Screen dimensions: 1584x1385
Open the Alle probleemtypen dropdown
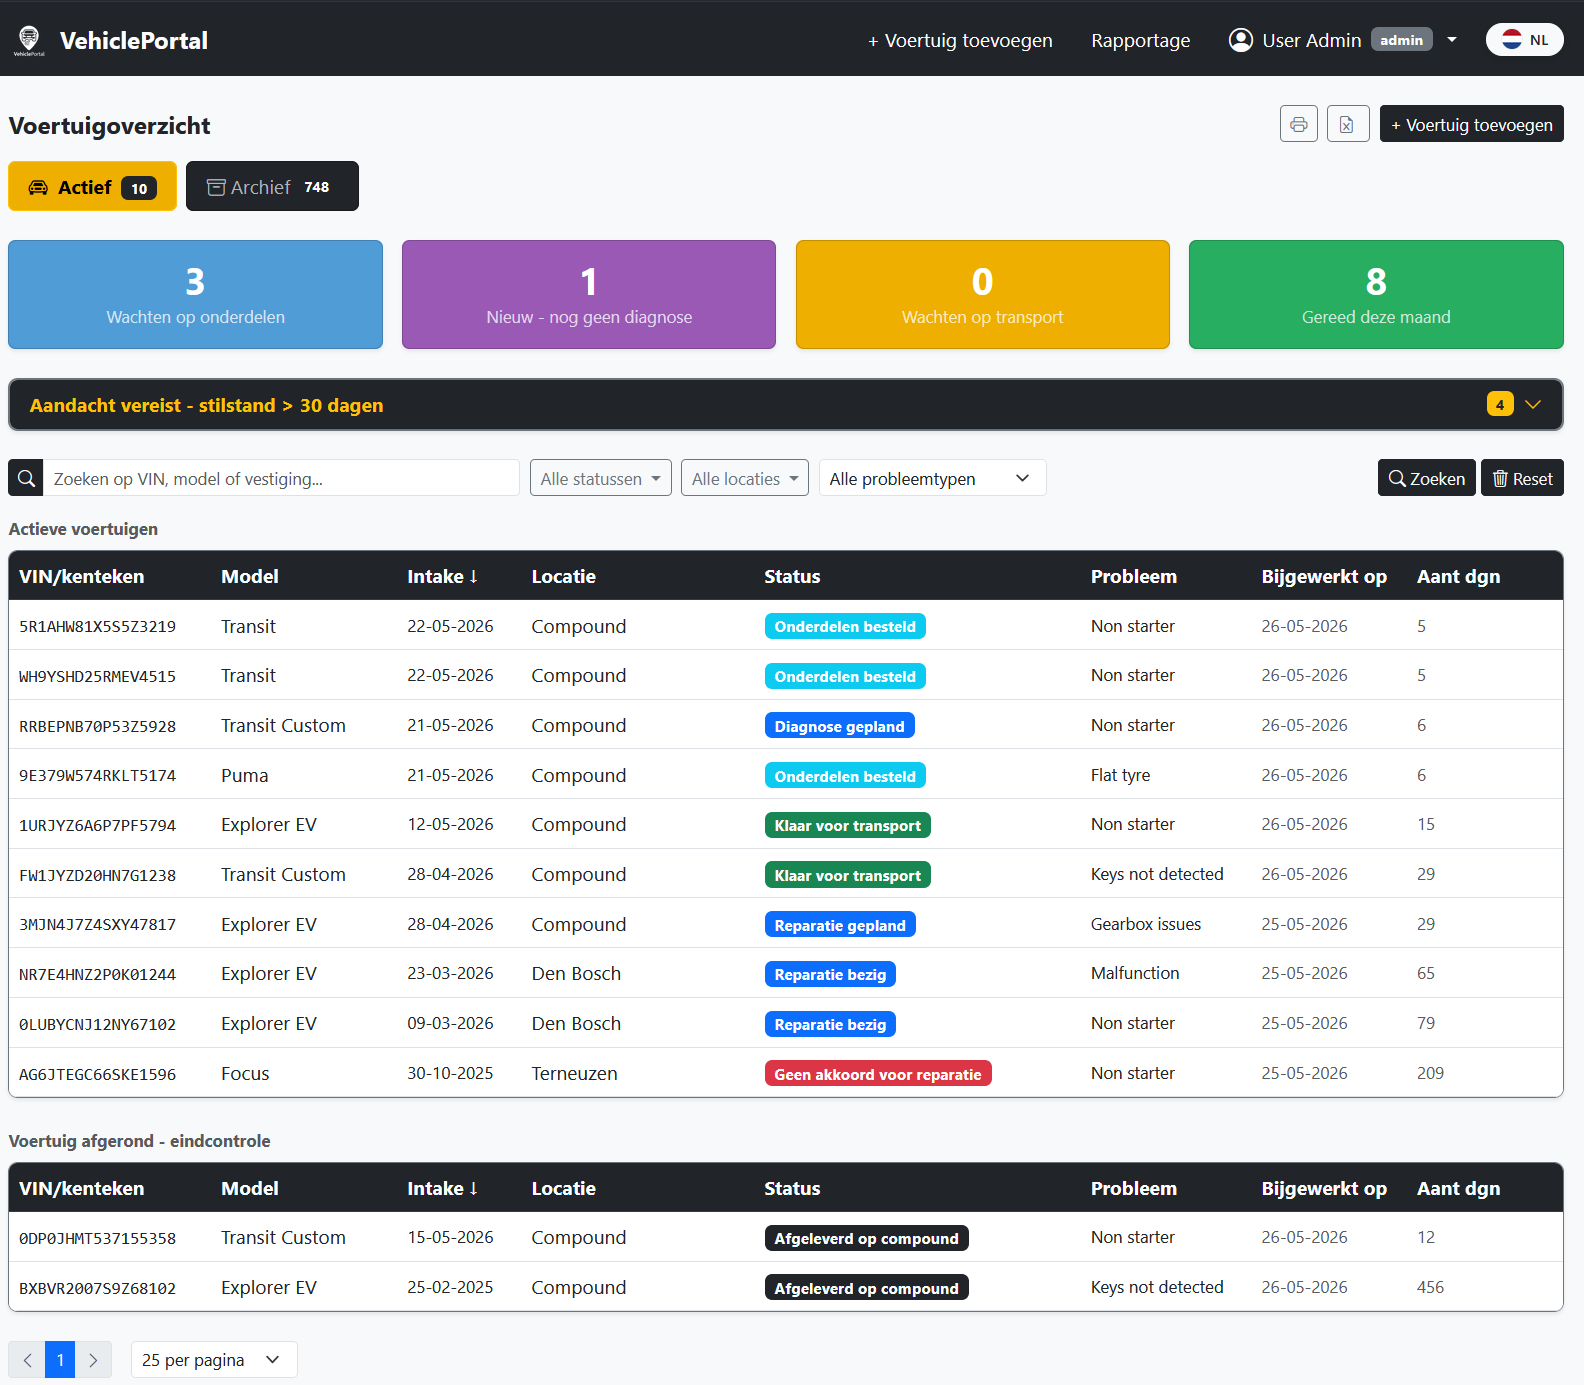(932, 478)
